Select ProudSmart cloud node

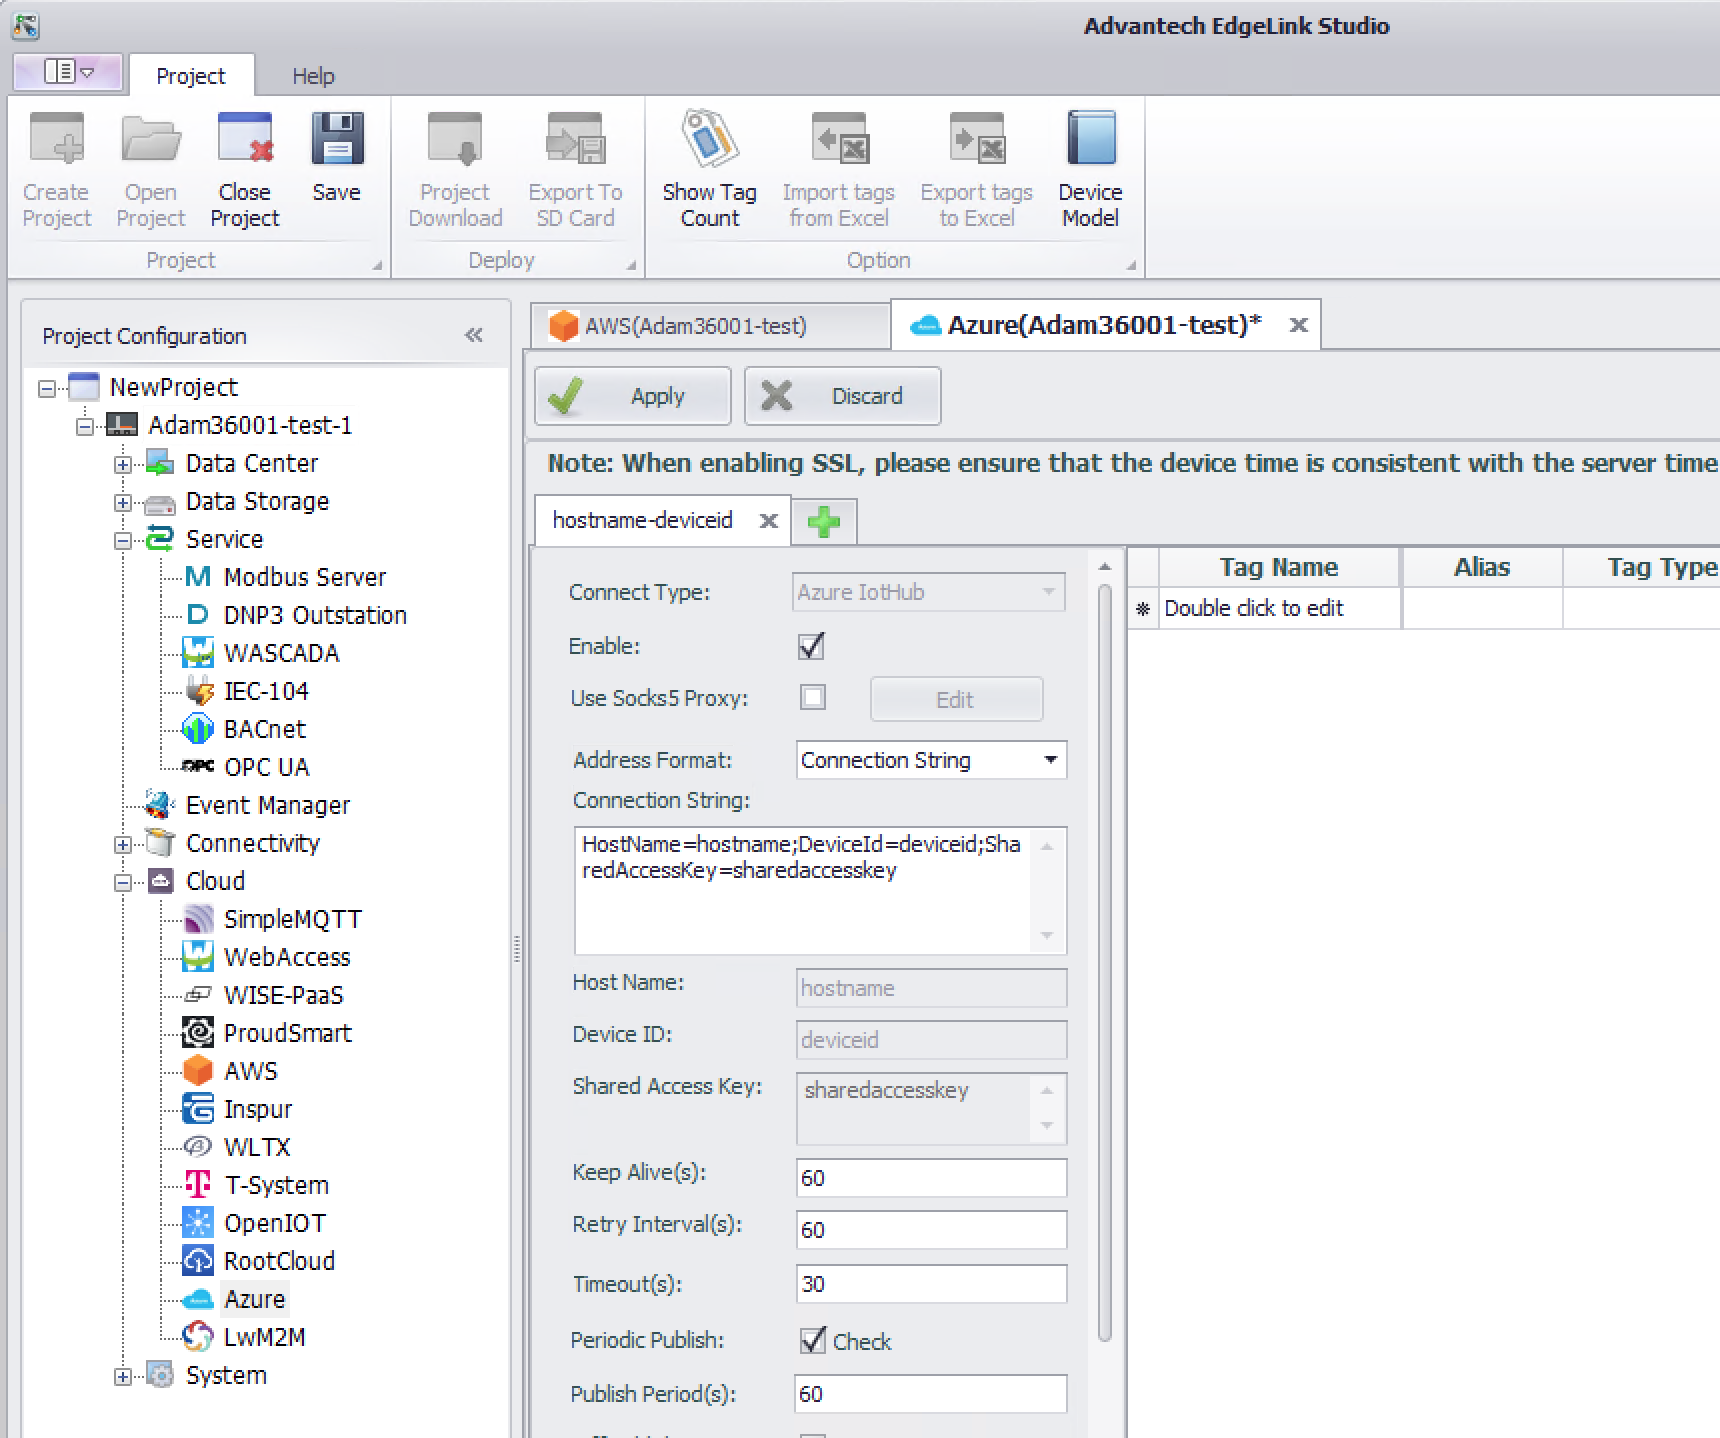[287, 1033]
